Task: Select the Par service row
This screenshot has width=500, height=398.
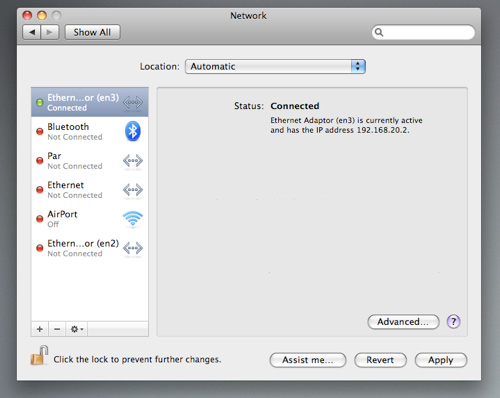Action: tap(90, 161)
